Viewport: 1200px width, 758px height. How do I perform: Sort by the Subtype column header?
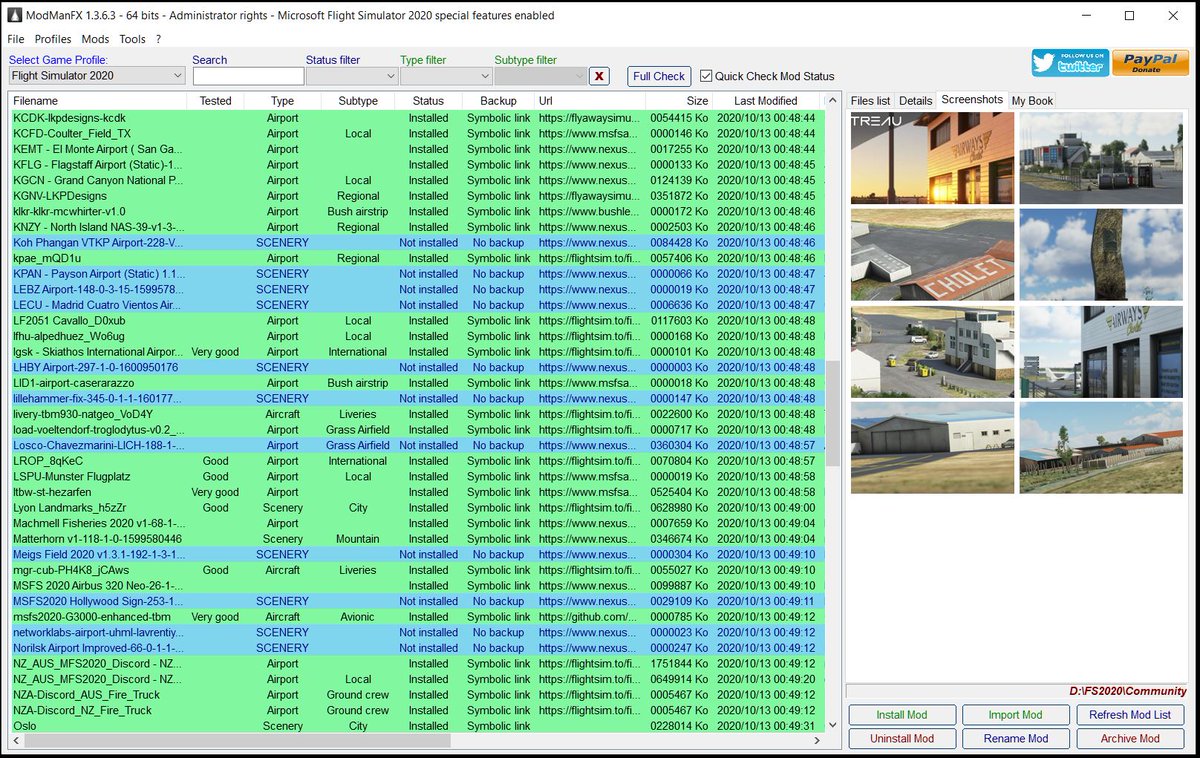tap(358, 101)
